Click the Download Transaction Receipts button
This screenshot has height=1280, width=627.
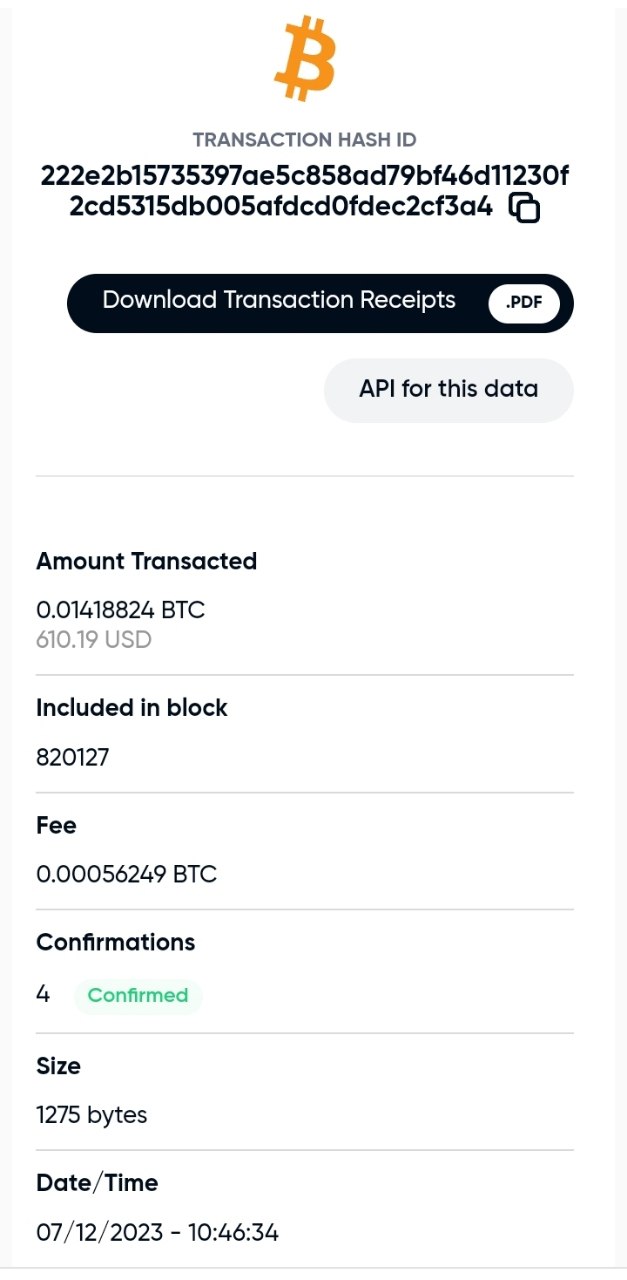(279, 301)
